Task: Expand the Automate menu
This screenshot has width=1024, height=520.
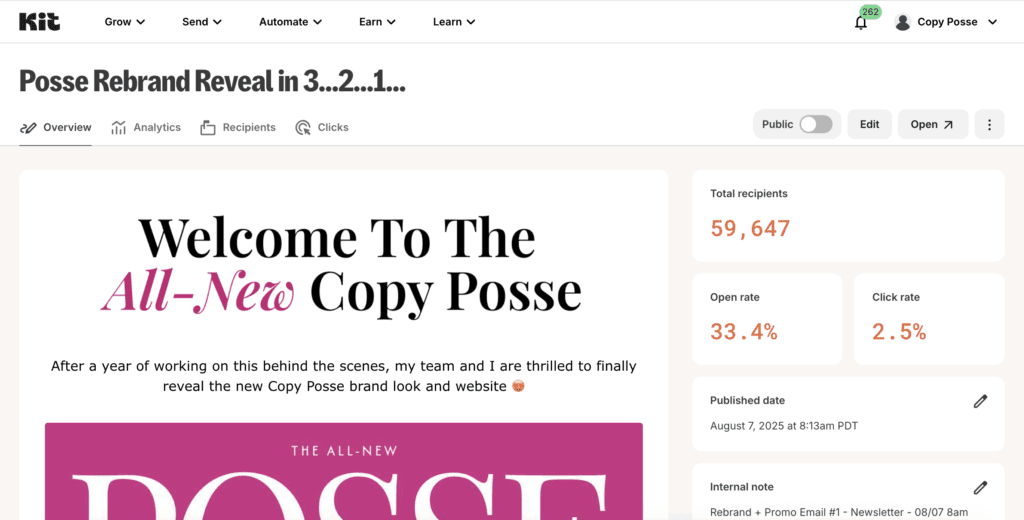Action: 291,22
